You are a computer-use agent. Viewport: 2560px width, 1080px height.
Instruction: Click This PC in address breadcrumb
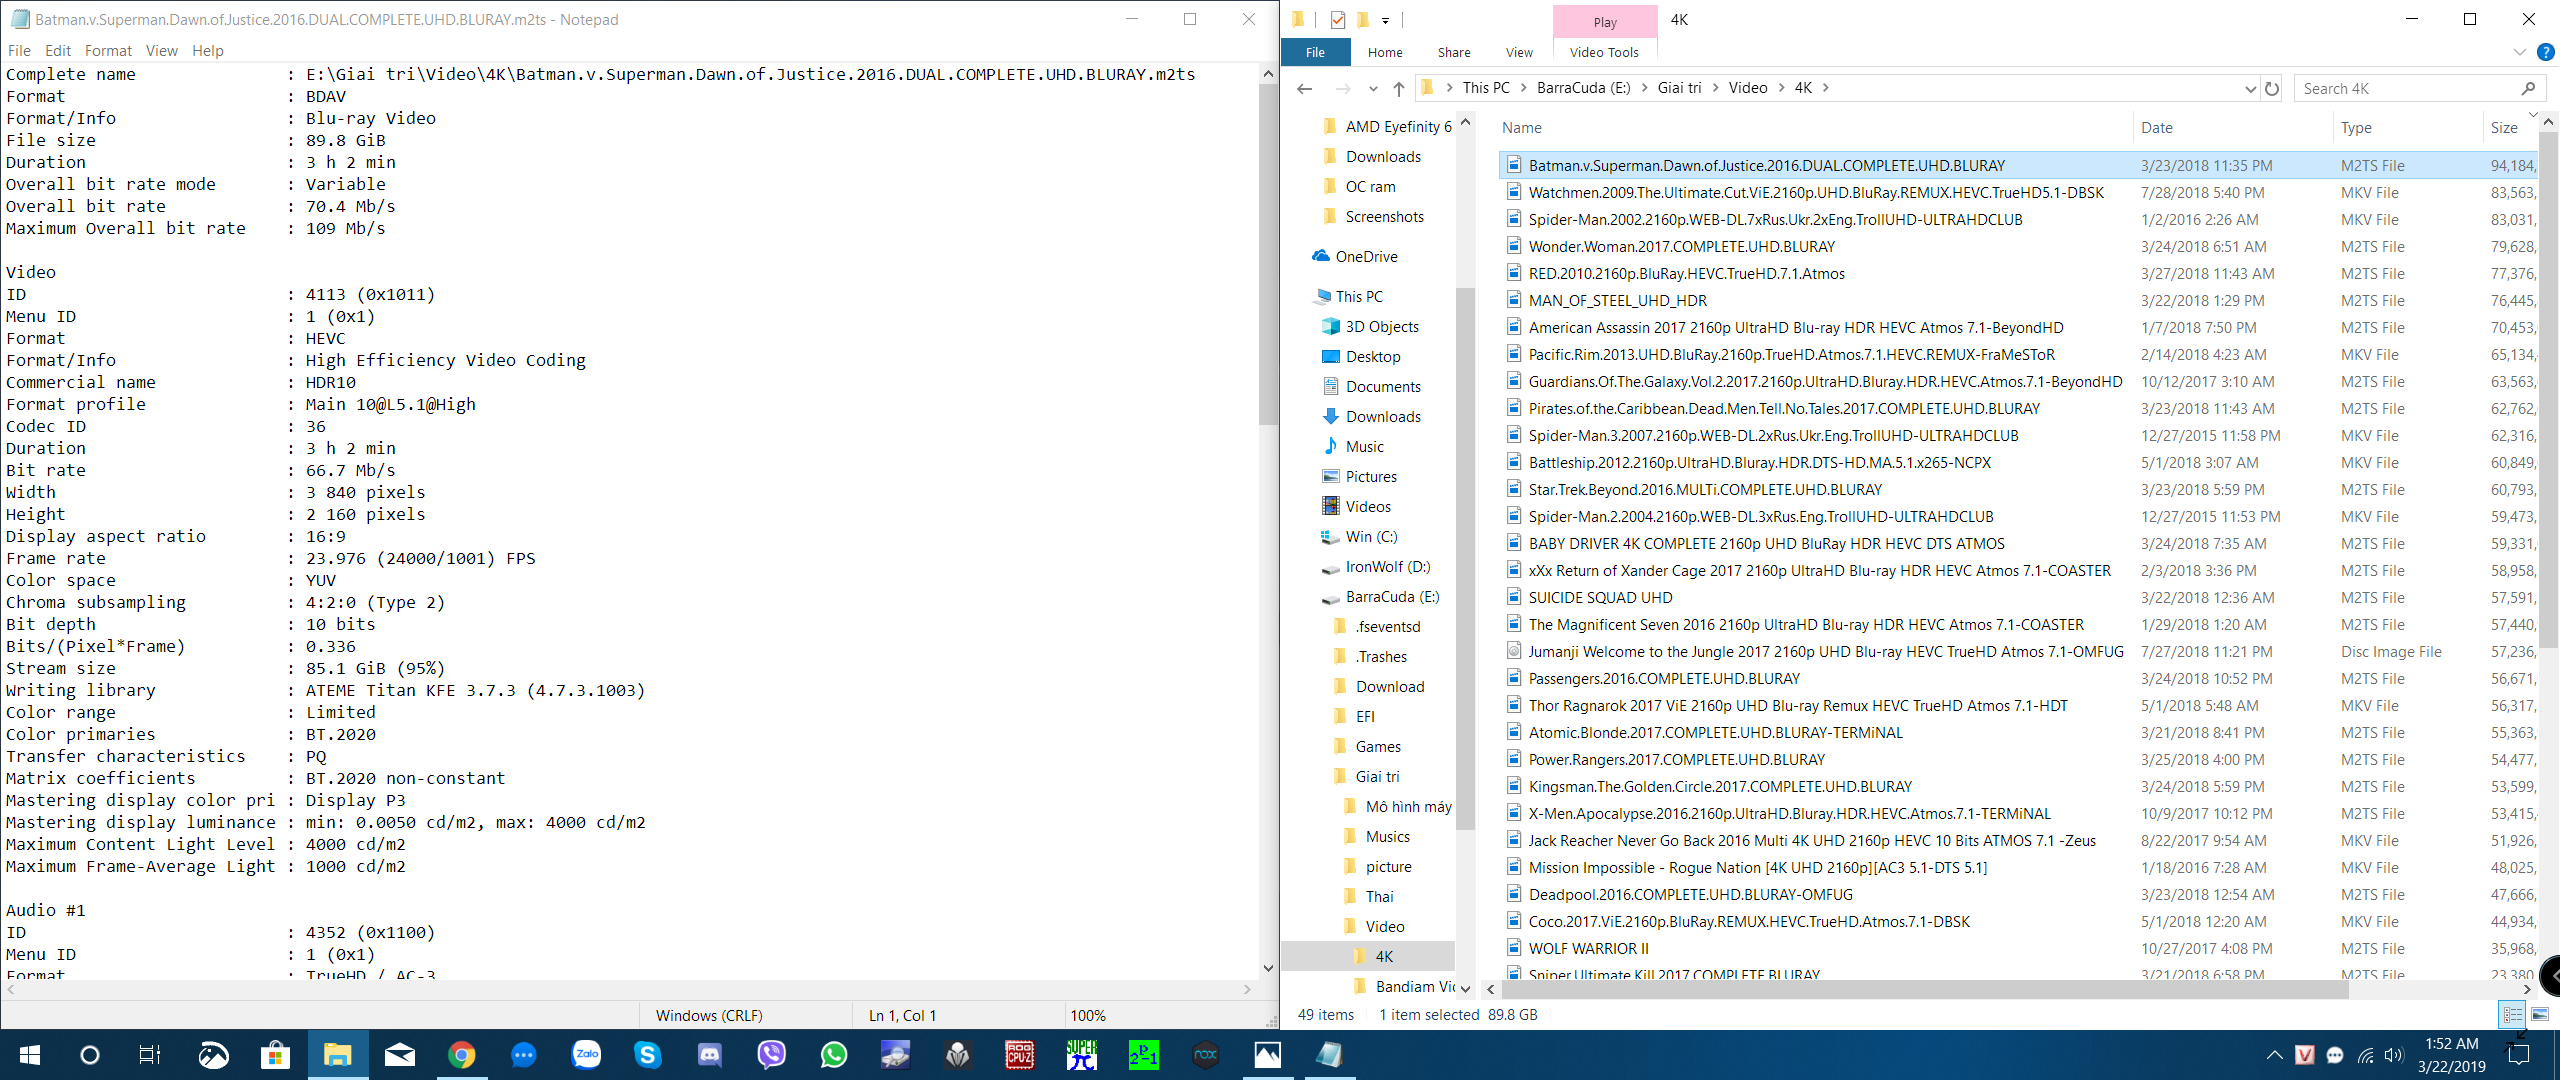pos(1486,88)
